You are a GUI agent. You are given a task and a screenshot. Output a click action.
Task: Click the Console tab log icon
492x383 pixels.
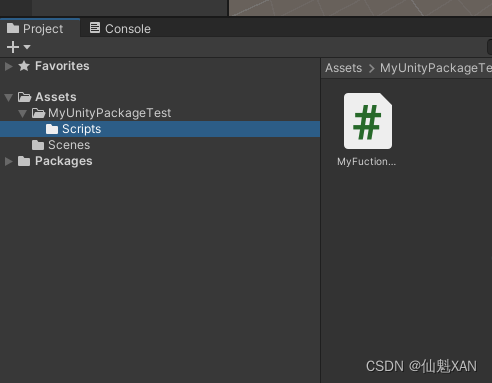(x=95, y=28)
